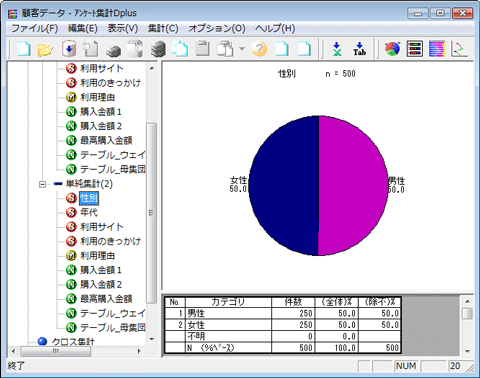Image resolution: width=480 pixels, height=378 pixels.
Task: Click tree panel scrollbar down arrow
Action: (x=152, y=339)
